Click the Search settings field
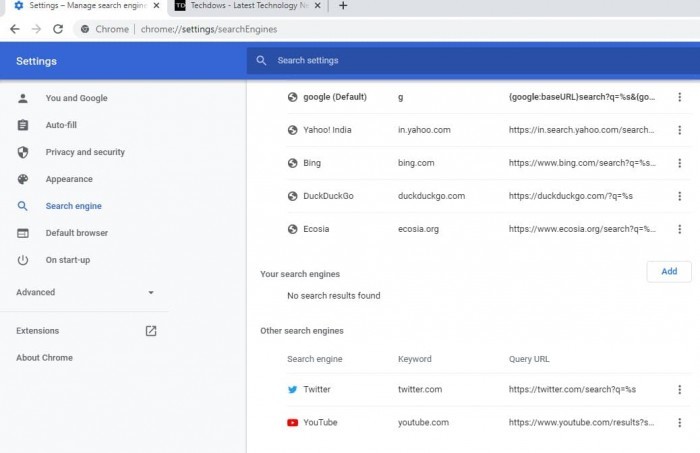 [473, 61]
